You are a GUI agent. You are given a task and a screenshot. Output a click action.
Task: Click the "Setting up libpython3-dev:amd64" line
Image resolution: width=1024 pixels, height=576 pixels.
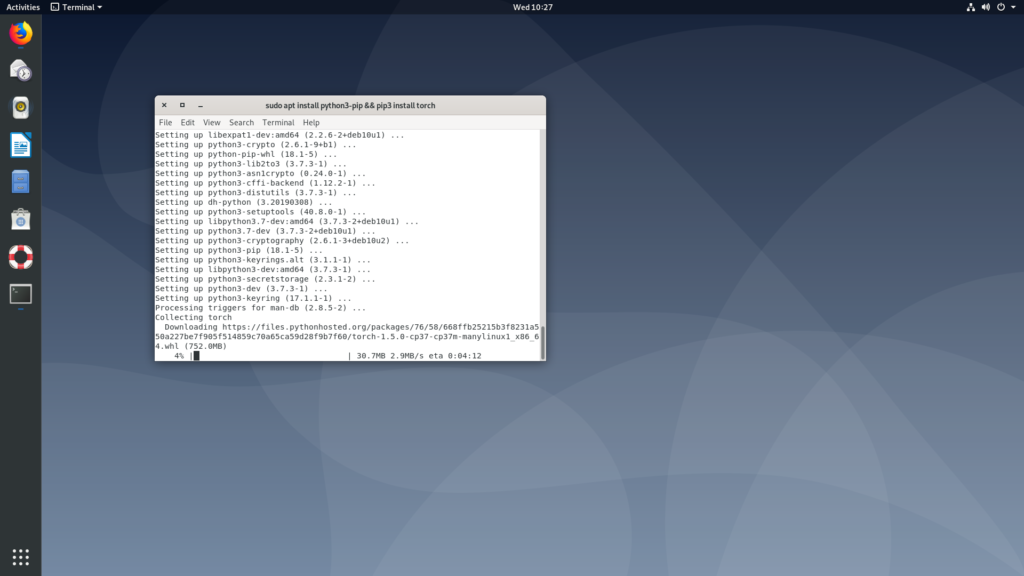coord(263,270)
